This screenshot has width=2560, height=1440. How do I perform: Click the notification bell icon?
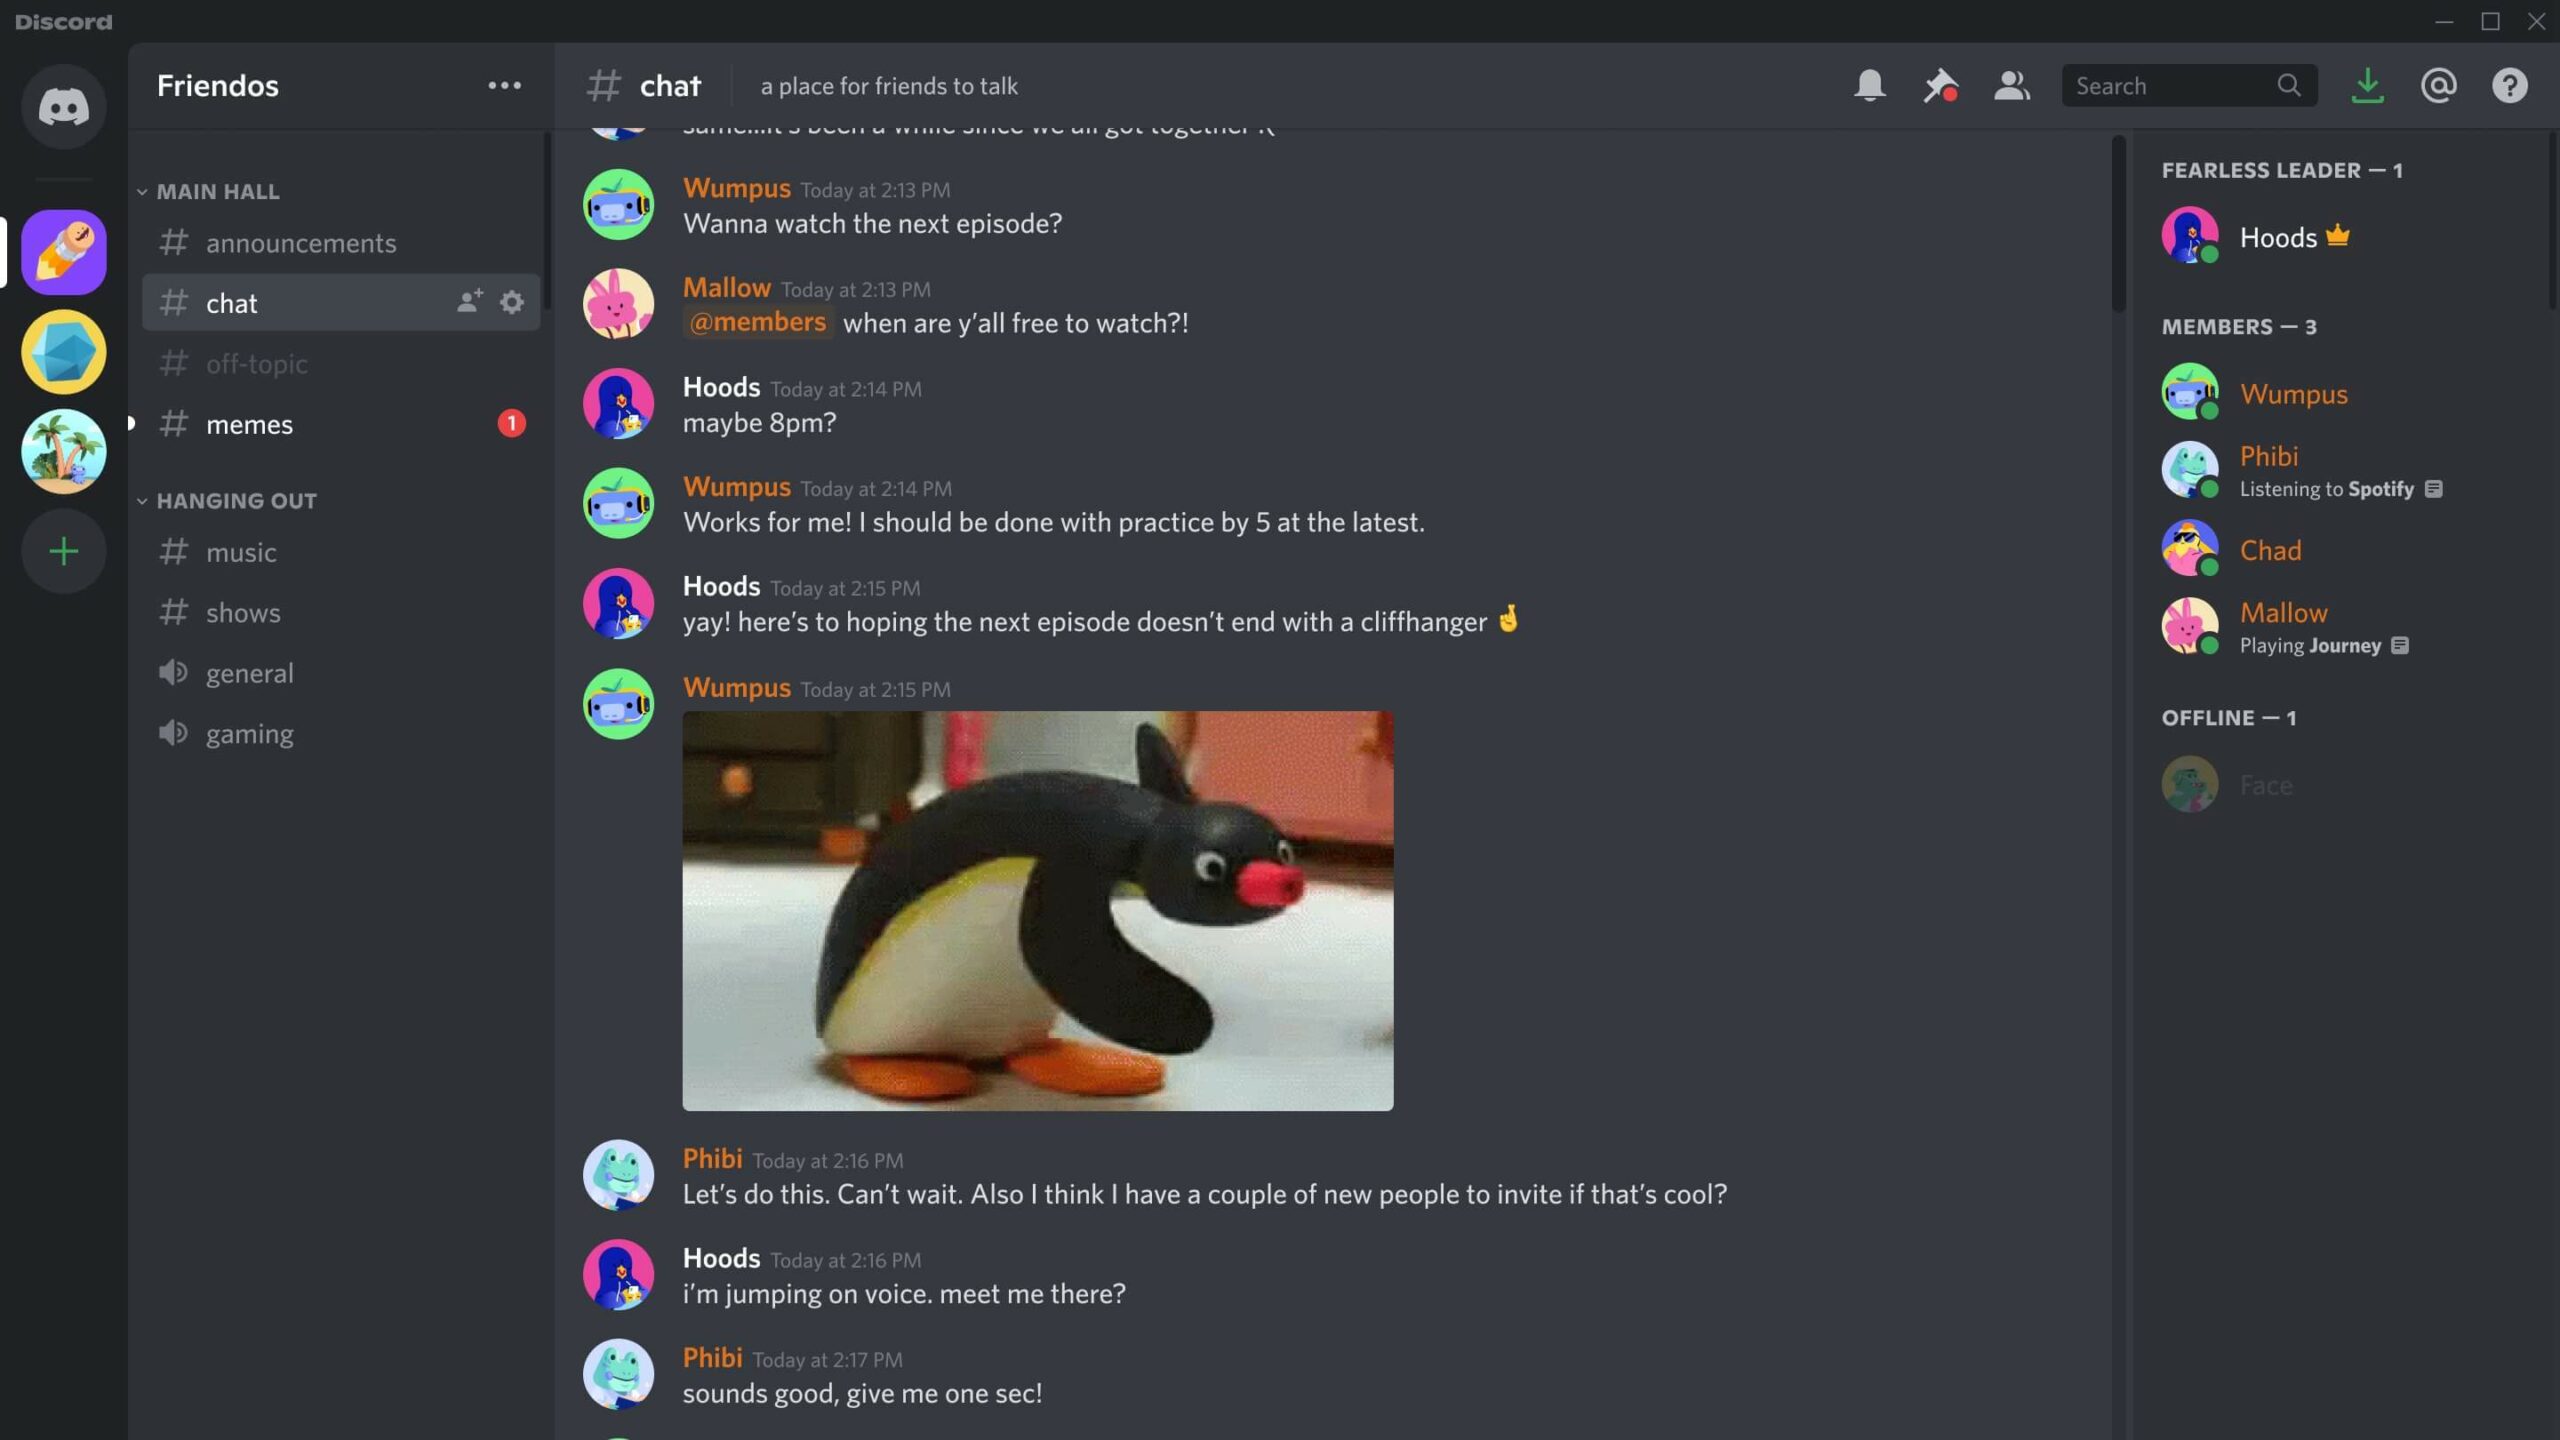pyautogui.click(x=1871, y=86)
